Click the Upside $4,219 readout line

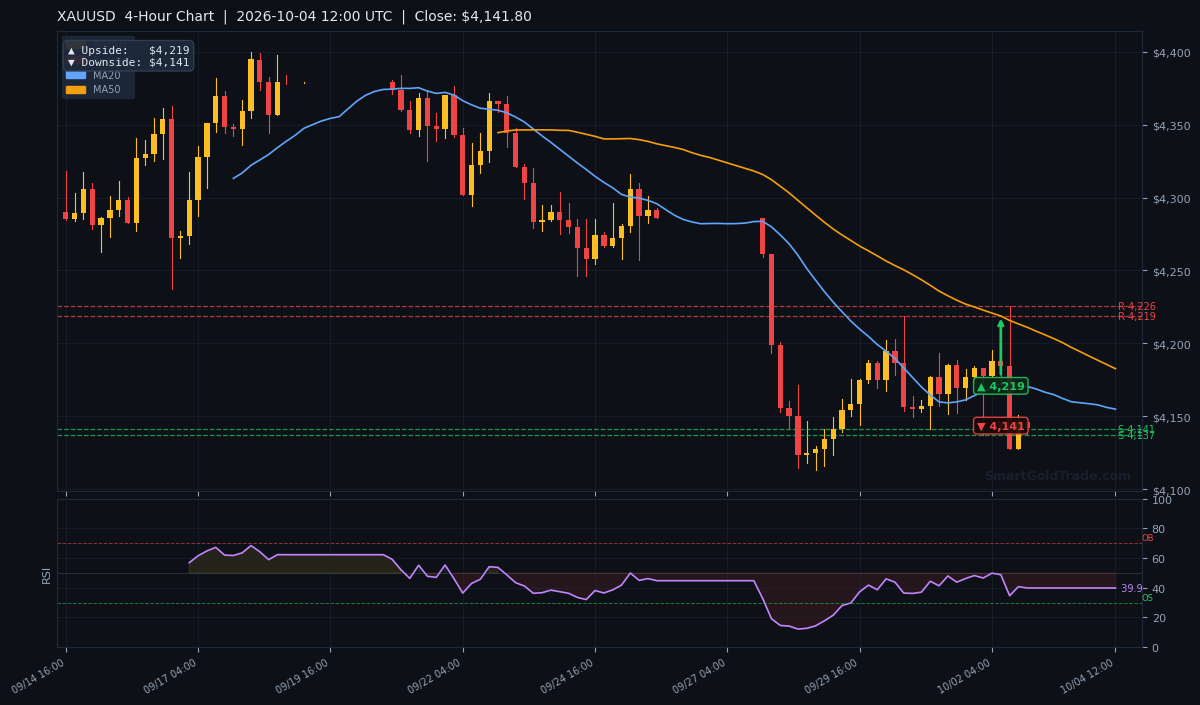click(128, 50)
